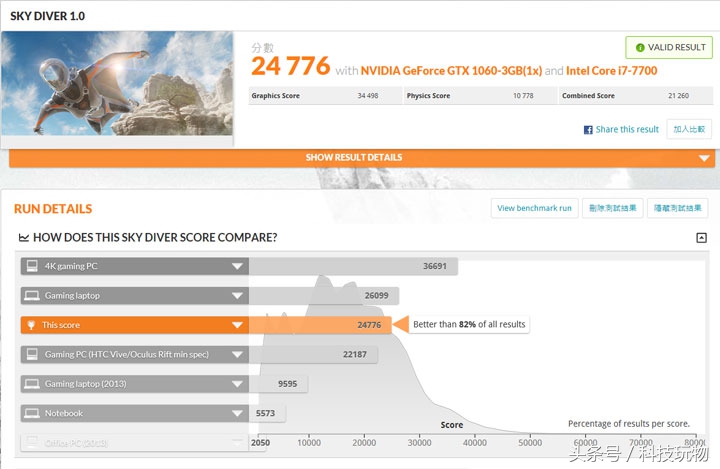Click the desktop icon on Gaming PC (HTC Vive/Oculus Rift) row

[32, 354]
